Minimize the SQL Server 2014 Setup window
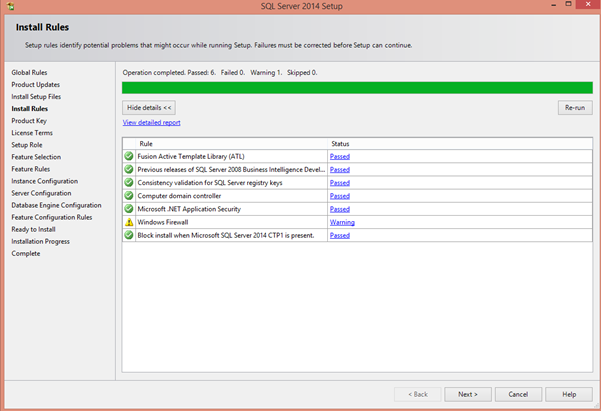 [x=553, y=5]
